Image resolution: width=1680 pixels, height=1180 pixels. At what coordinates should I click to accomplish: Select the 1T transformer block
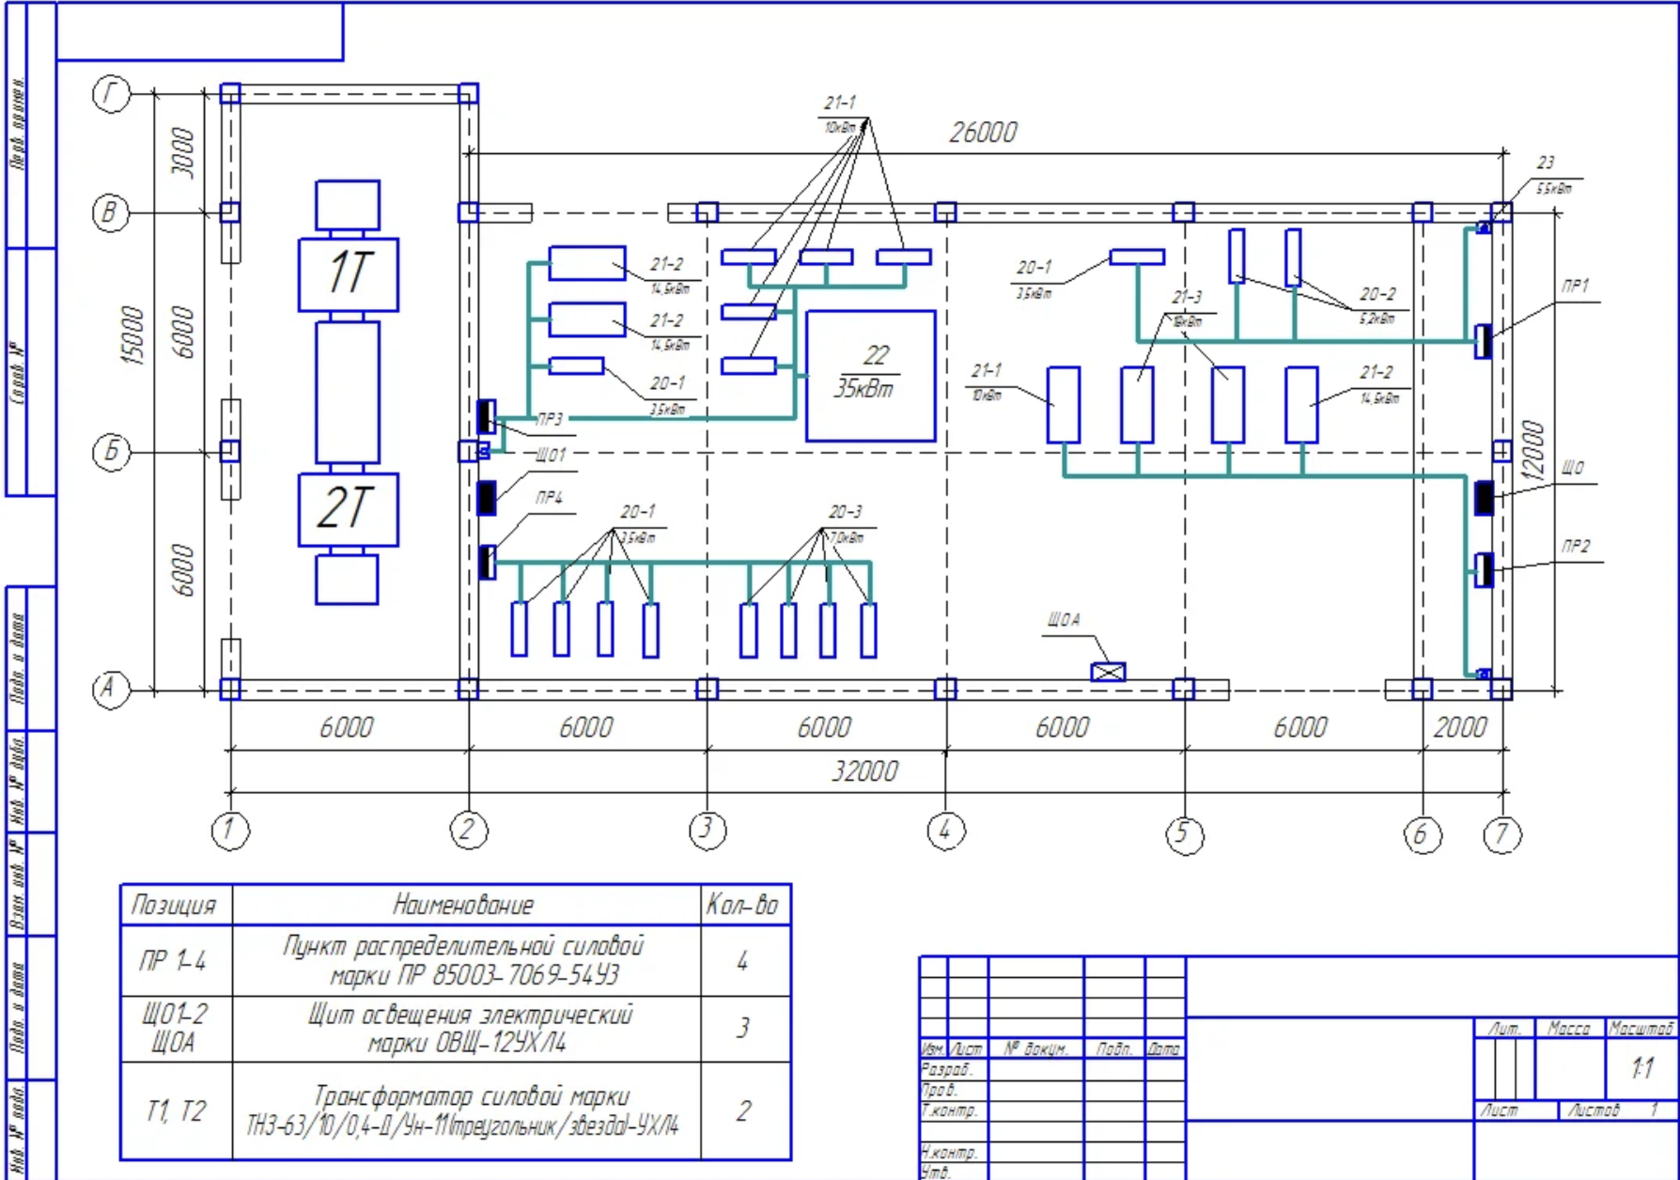[348, 274]
